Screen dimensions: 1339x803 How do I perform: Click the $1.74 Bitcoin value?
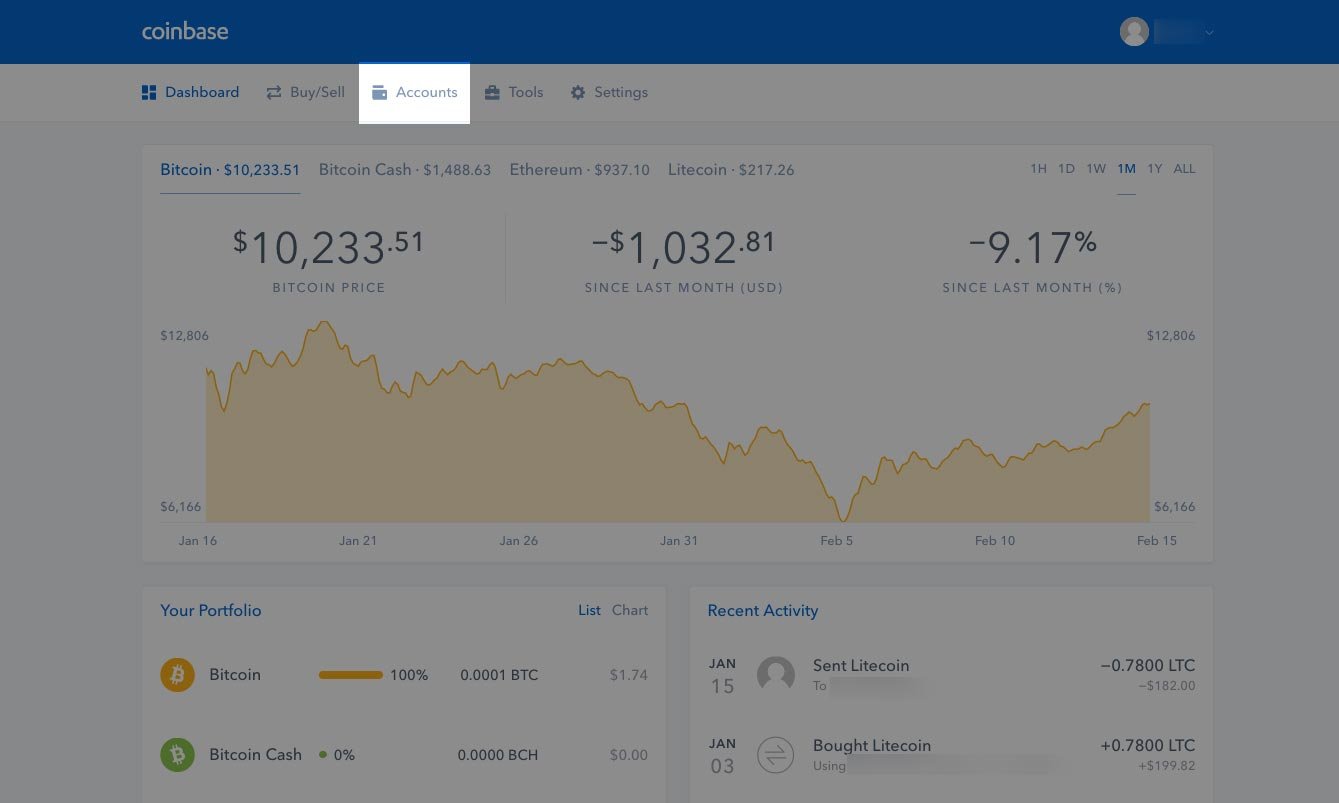pyautogui.click(x=629, y=675)
